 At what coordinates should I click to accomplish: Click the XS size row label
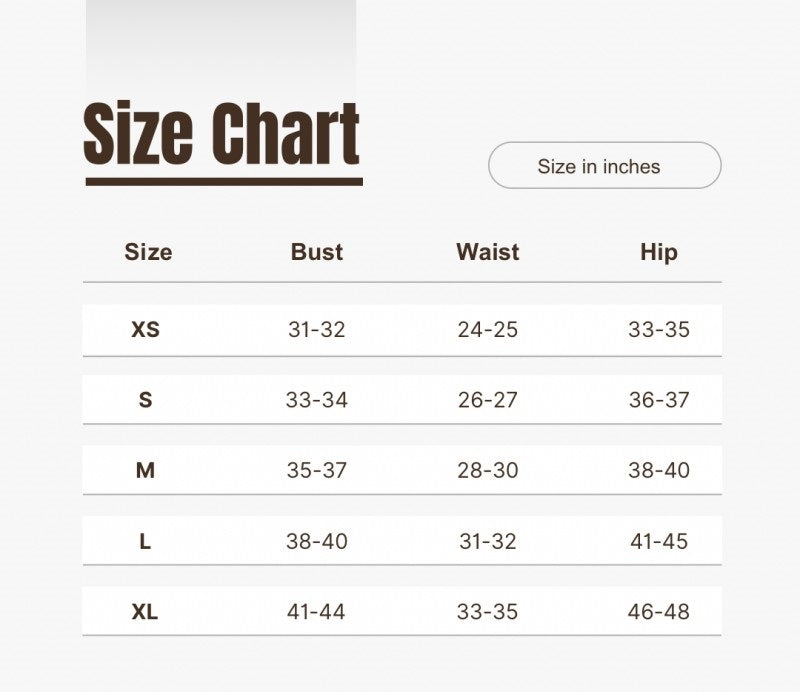[x=145, y=330]
